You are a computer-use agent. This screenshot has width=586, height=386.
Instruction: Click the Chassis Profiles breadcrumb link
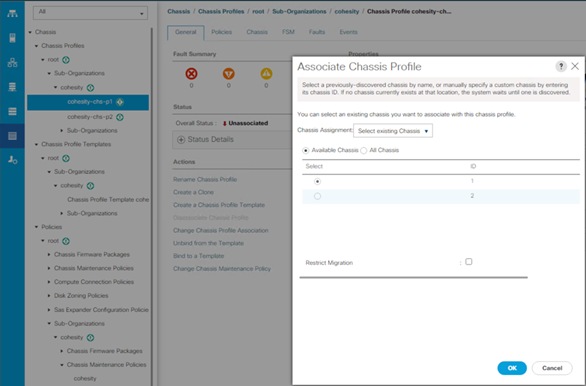click(x=221, y=12)
